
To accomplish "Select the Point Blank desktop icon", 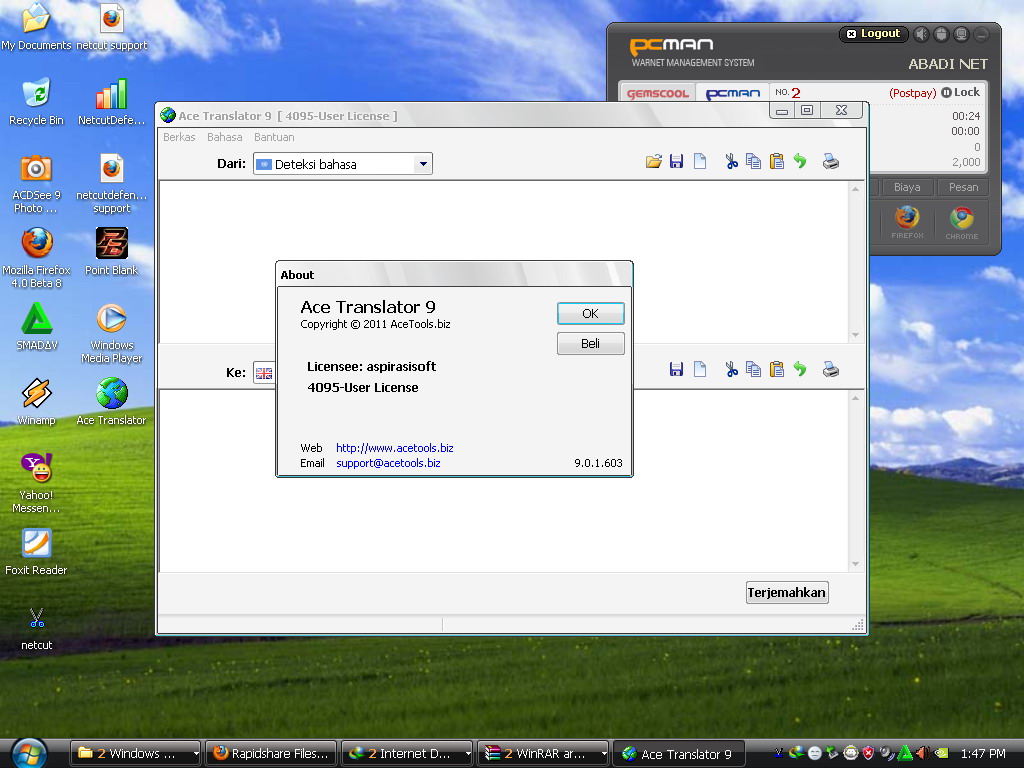I will coord(111,251).
